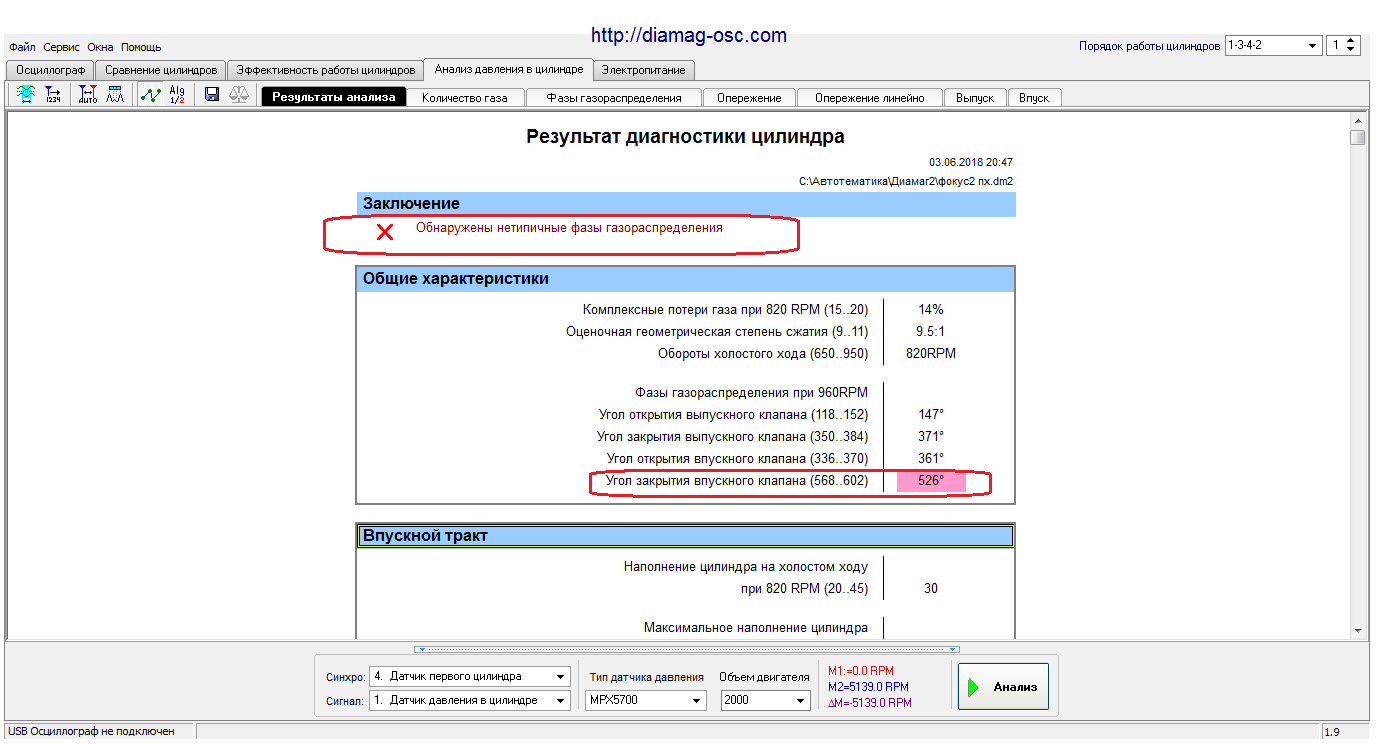Expand the Сигнал dropdown Датчик давления в цилиндре
This screenshot has width=1382, height=744.
561,700
